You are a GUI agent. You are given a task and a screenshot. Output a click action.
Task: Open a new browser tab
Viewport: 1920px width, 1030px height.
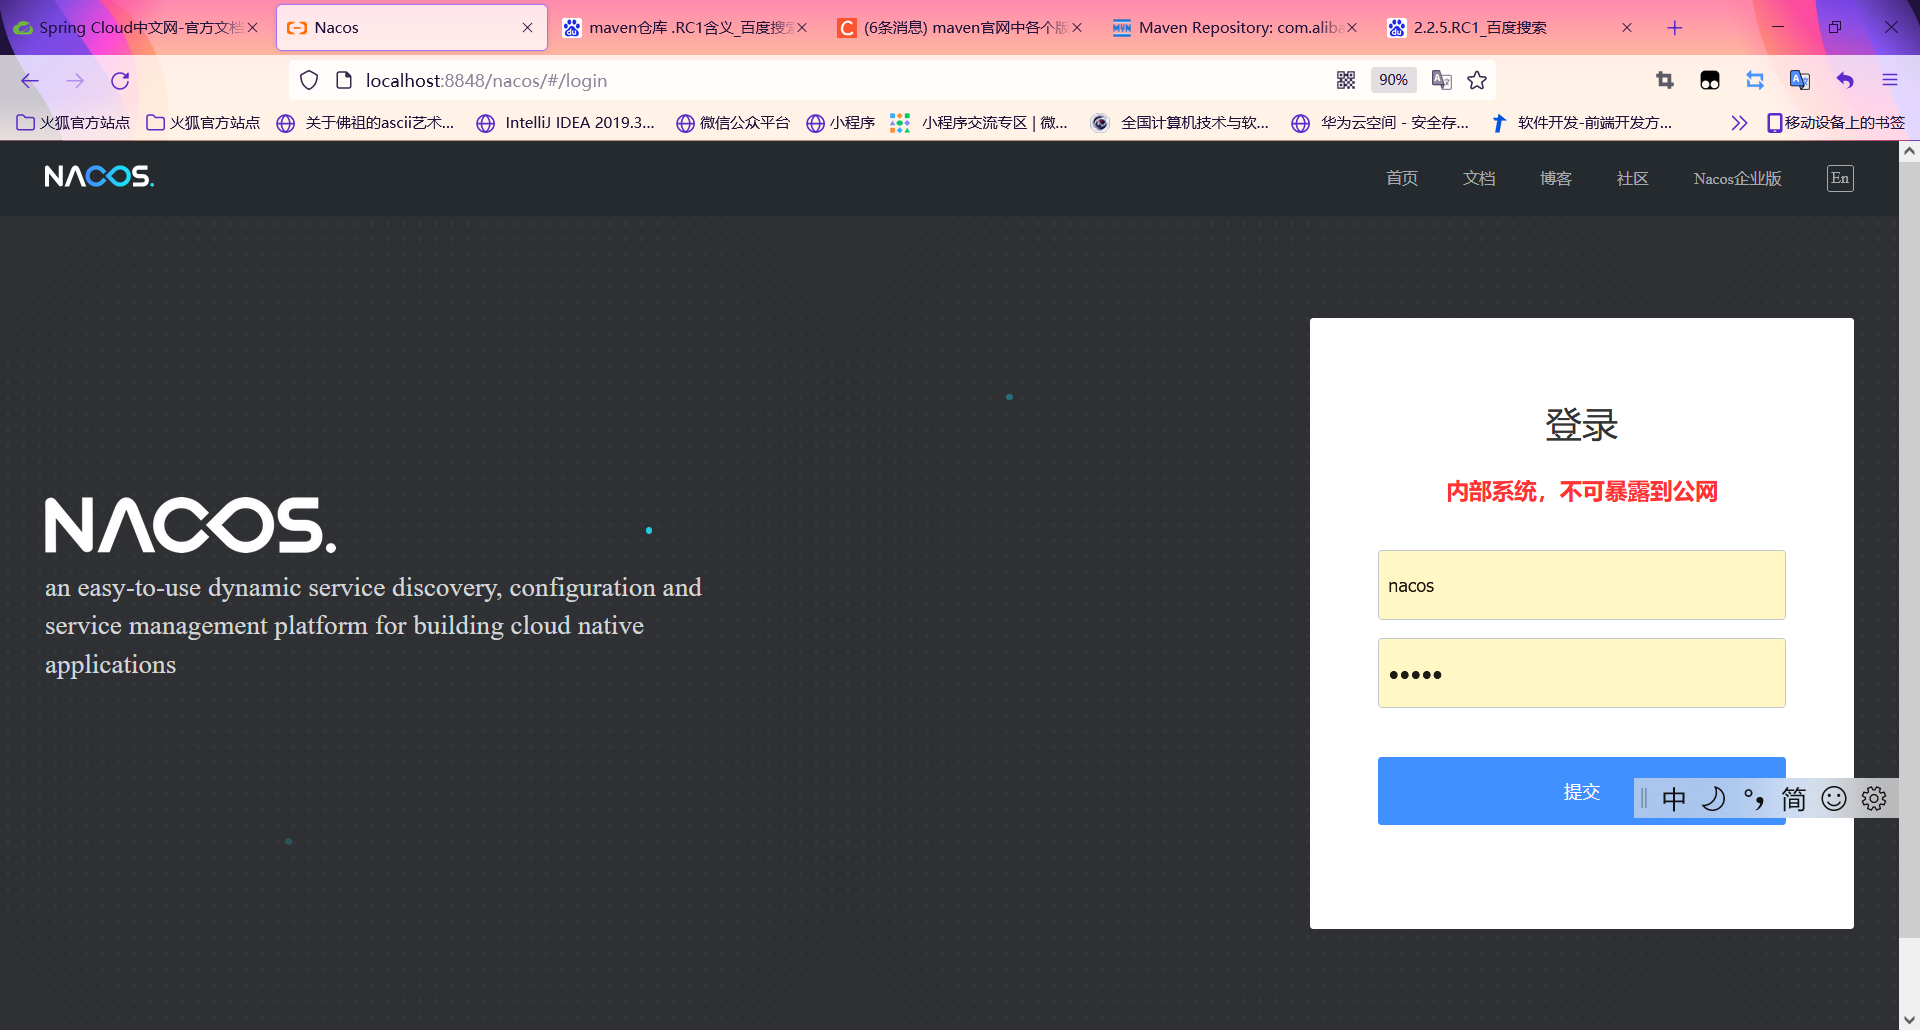[x=1675, y=28]
